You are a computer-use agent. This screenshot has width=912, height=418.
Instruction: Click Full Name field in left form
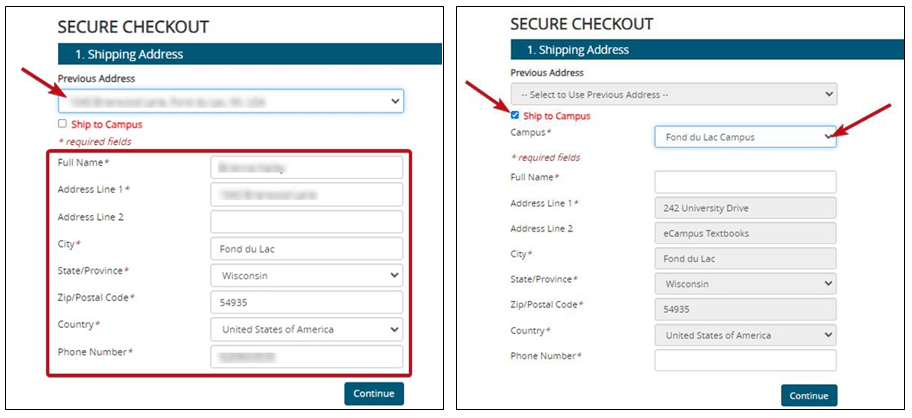click(306, 167)
